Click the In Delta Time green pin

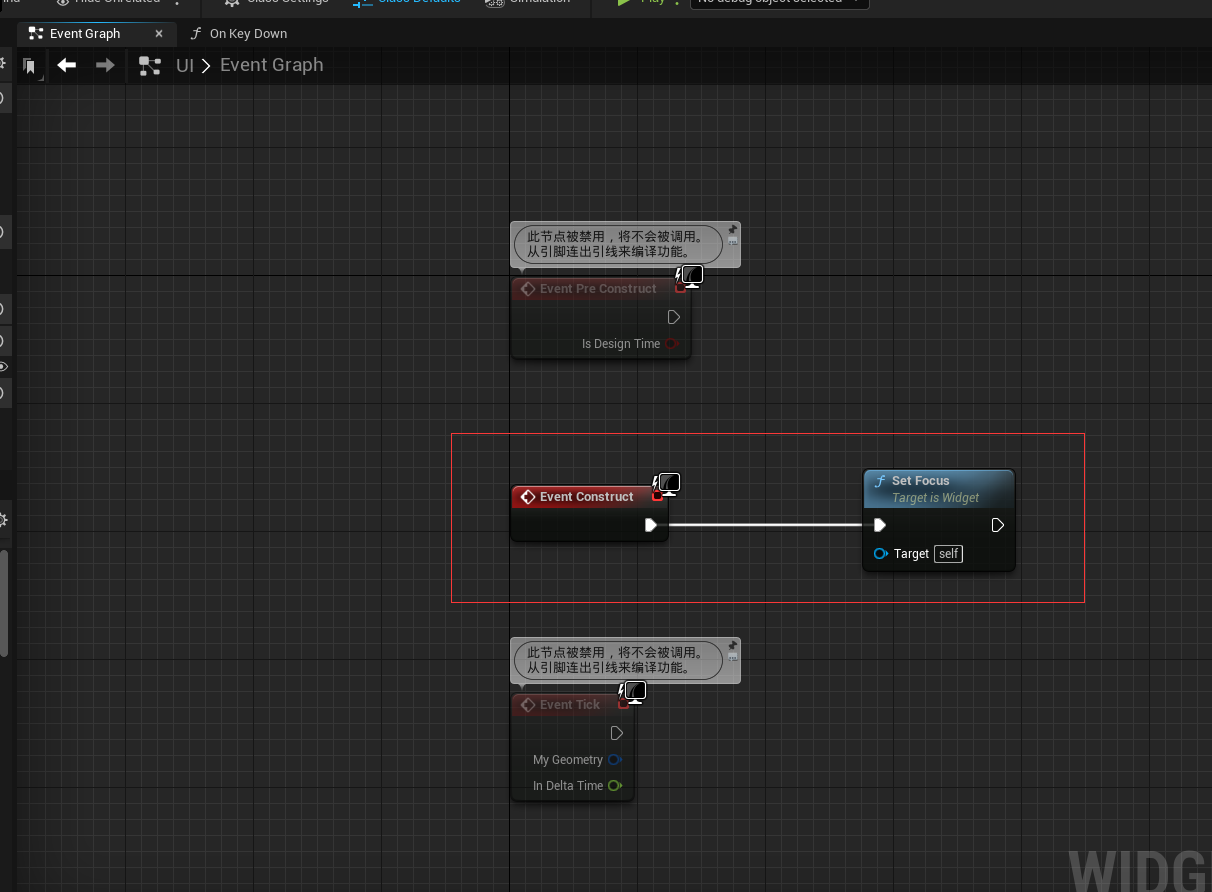[x=615, y=786]
